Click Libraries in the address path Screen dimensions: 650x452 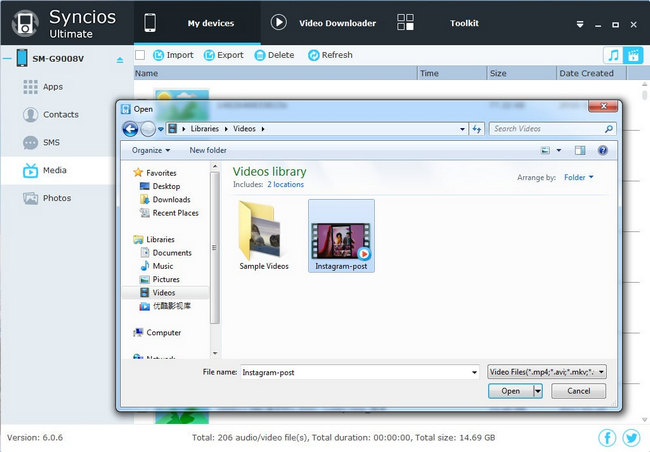[x=204, y=129]
